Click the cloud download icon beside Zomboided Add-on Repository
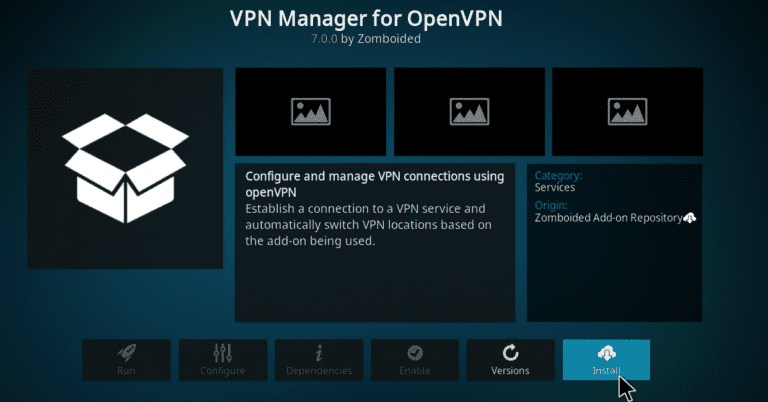 point(690,218)
